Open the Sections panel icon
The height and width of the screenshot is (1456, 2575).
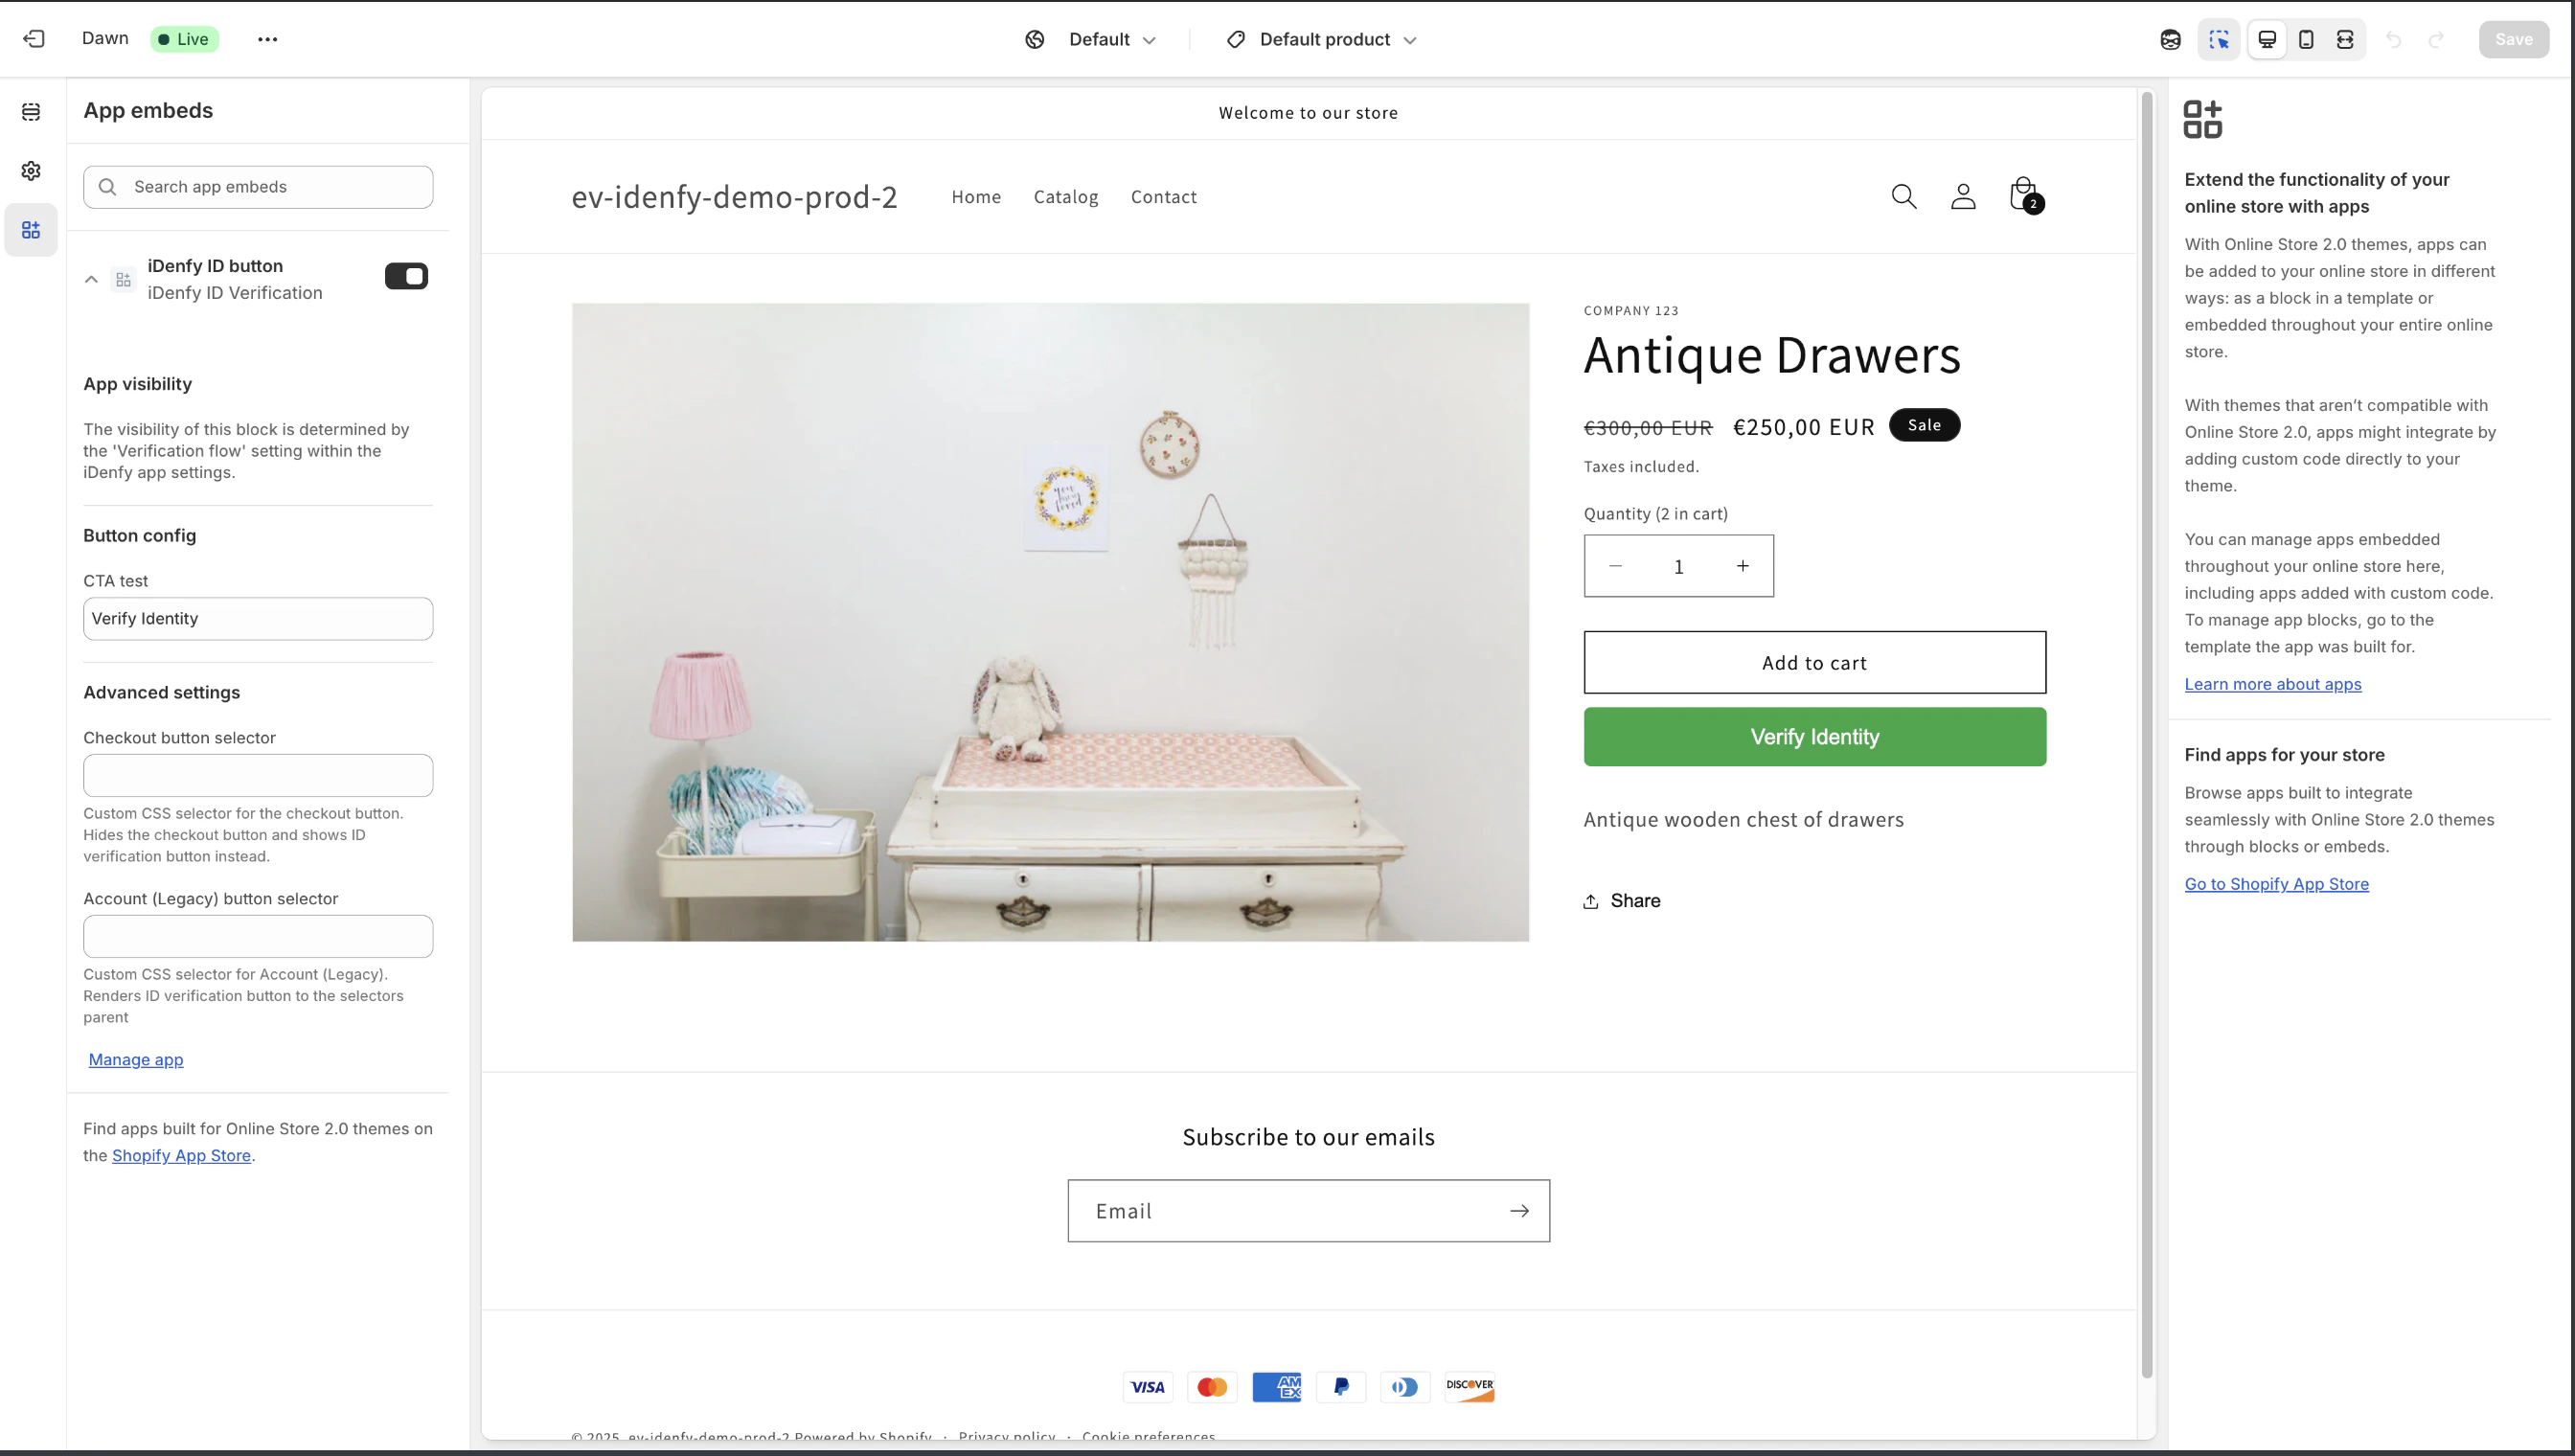31,112
